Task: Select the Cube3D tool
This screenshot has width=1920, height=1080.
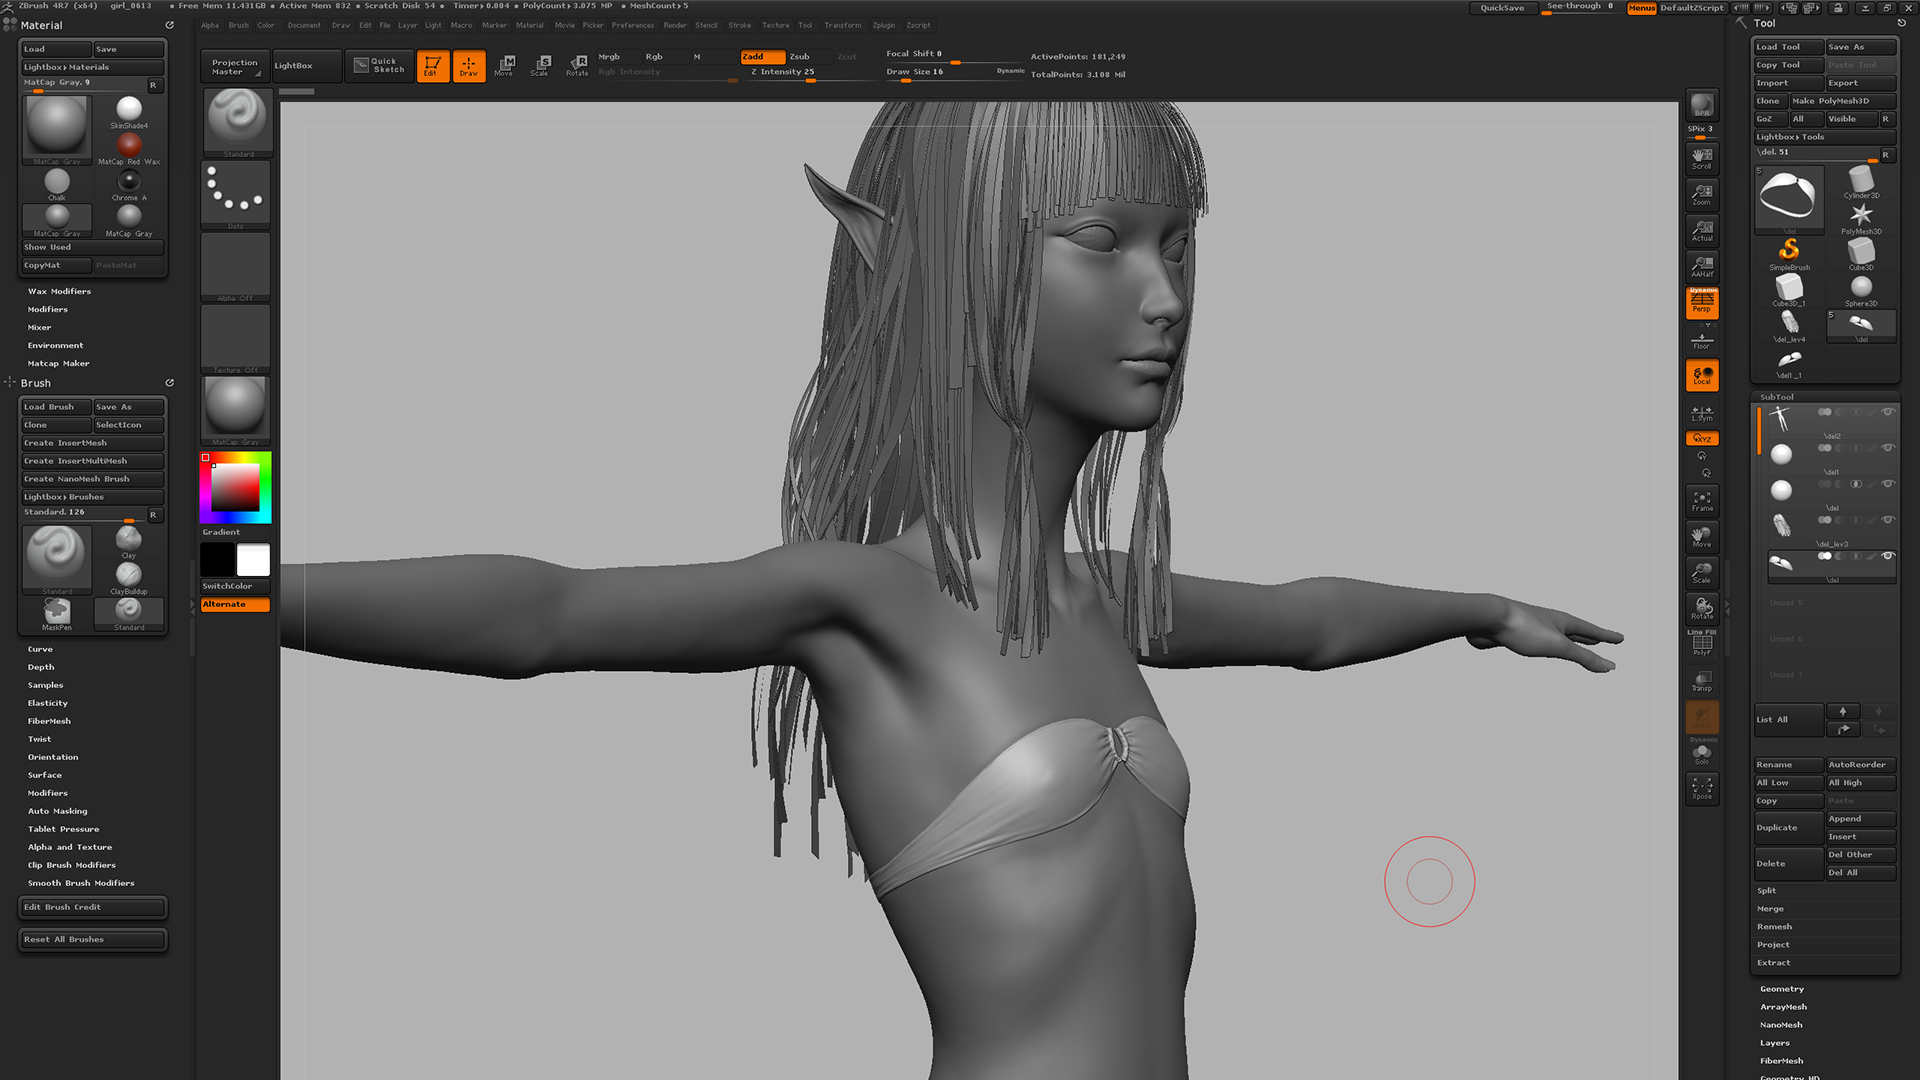Action: point(1861,252)
